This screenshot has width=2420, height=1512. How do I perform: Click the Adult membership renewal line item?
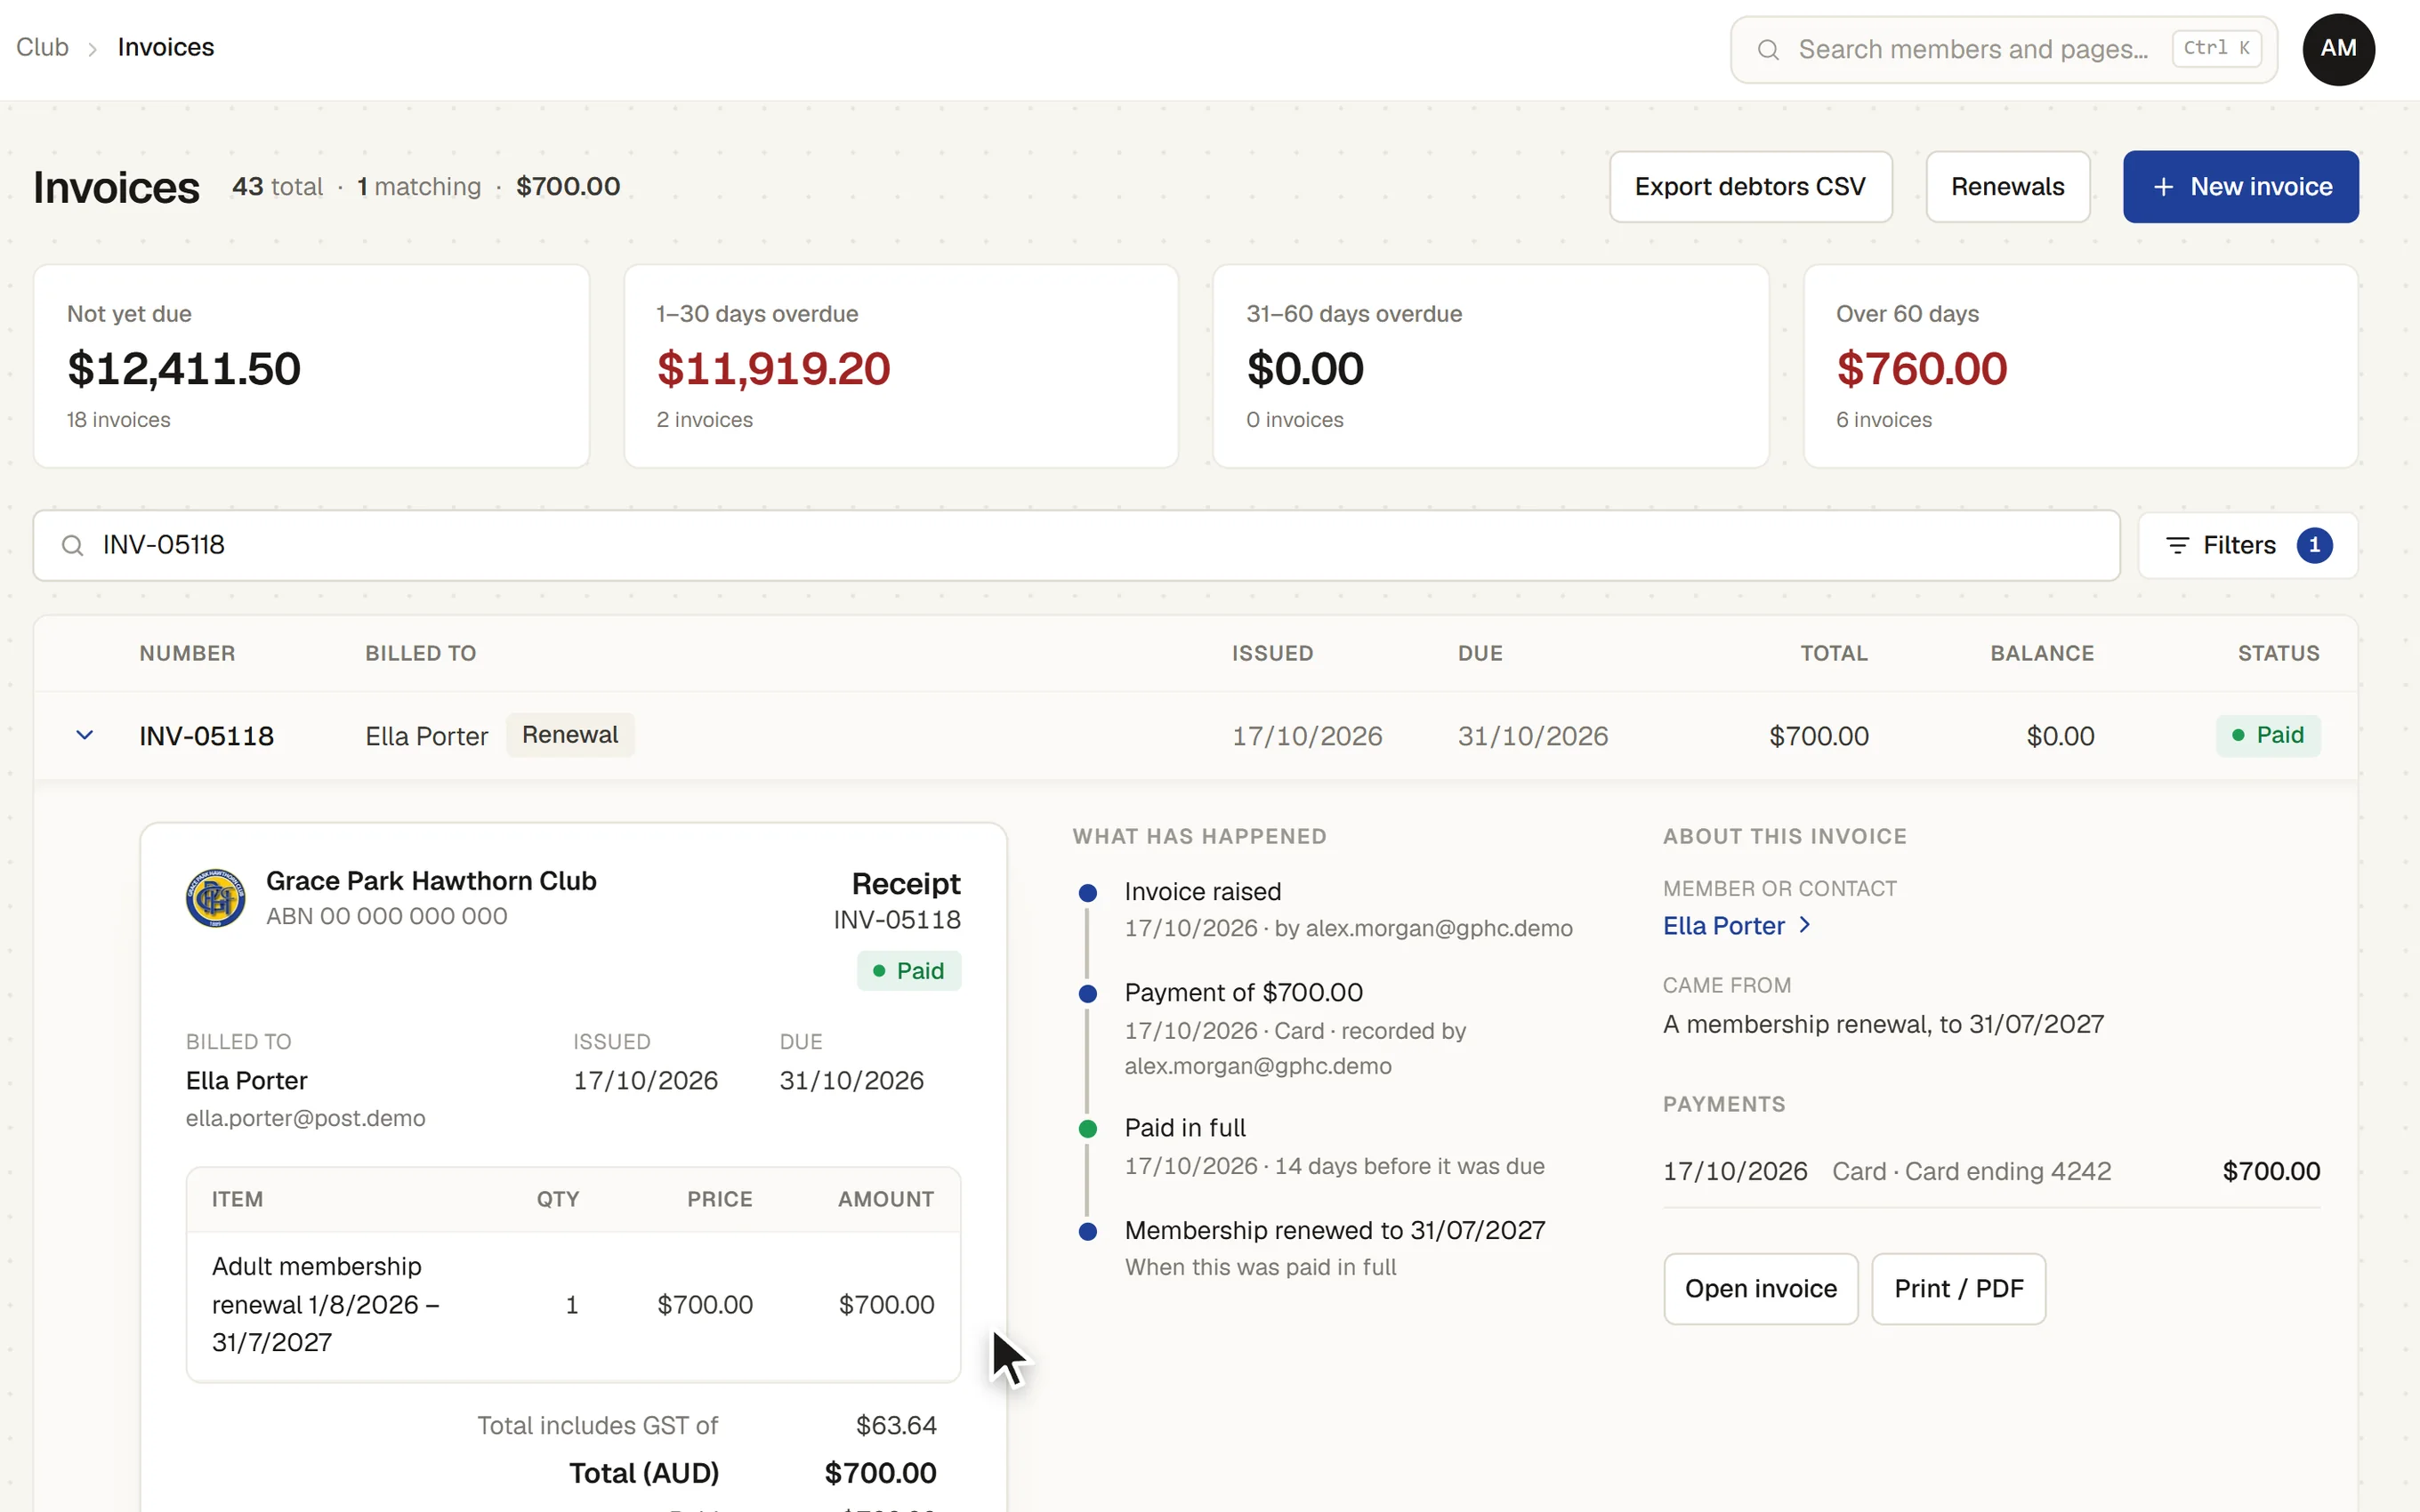(x=573, y=1305)
